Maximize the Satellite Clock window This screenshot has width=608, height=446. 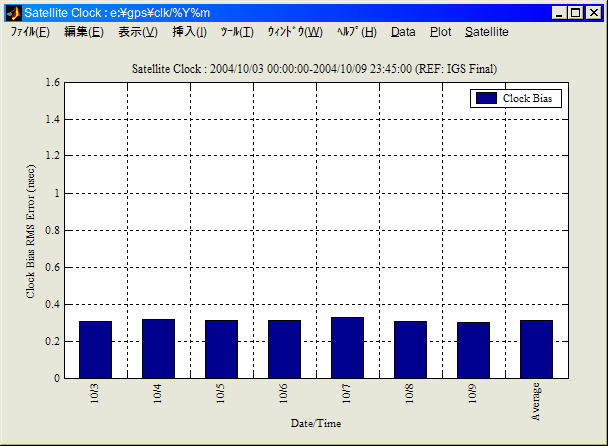[x=576, y=13]
